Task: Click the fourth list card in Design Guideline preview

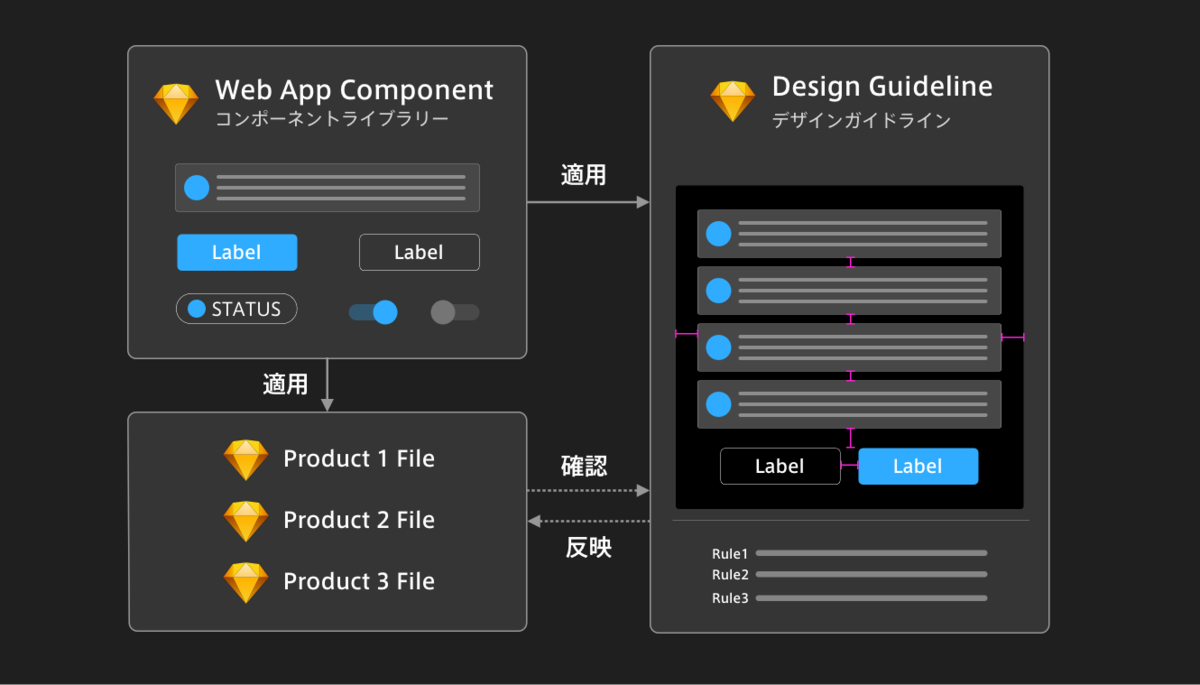Action: click(x=849, y=404)
